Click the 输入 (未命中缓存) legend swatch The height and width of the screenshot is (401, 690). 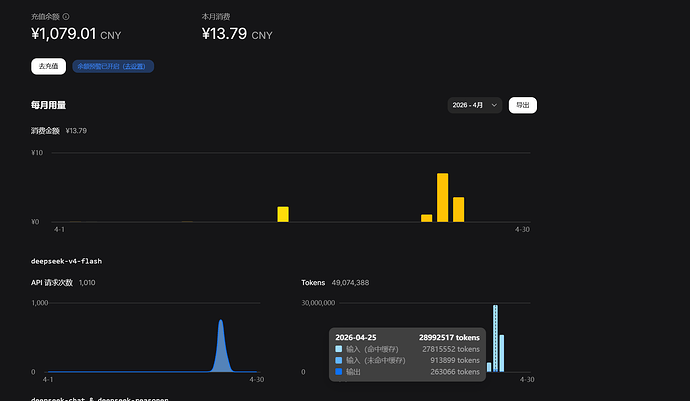click(x=339, y=360)
